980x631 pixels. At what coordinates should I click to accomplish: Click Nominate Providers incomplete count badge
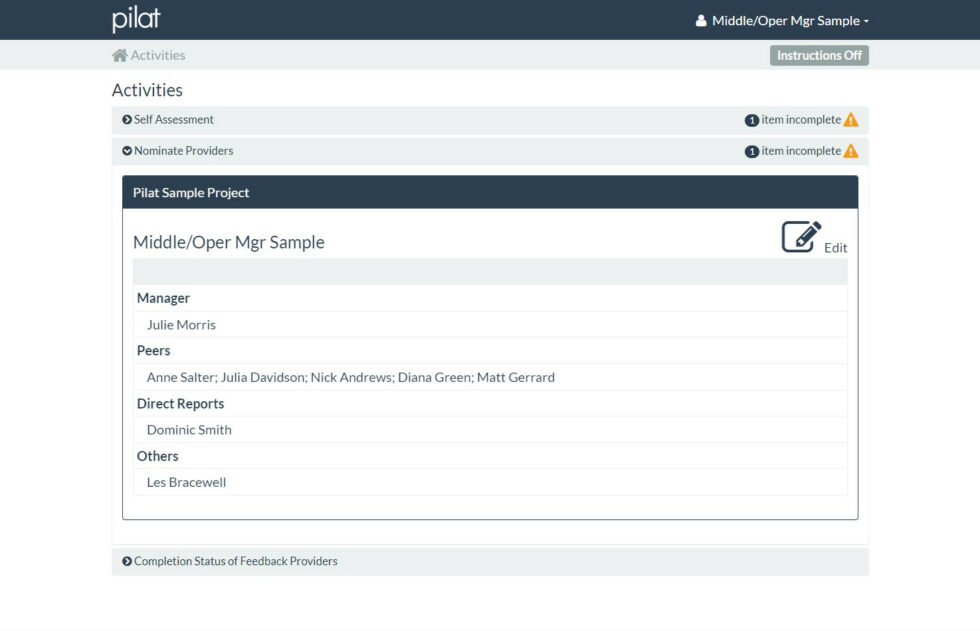point(752,151)
